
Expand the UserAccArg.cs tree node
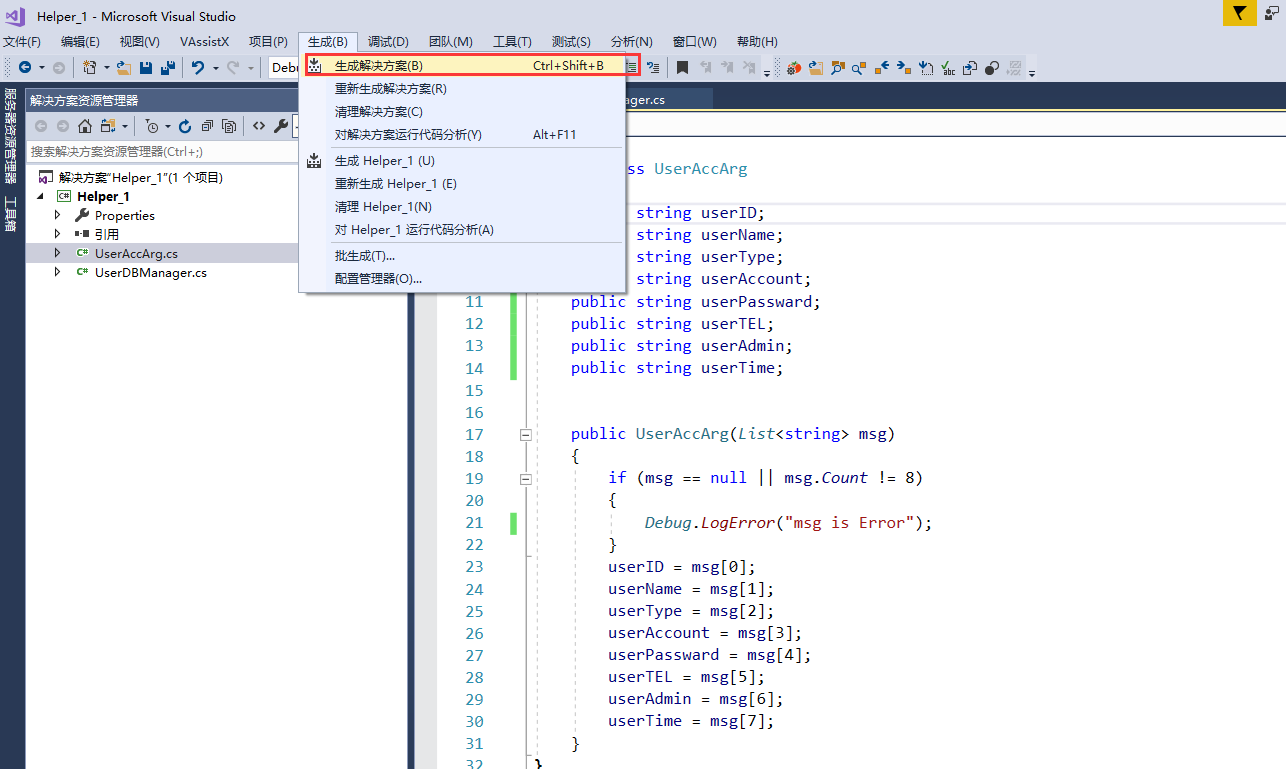pyautogui.click(x=58, y=253)
